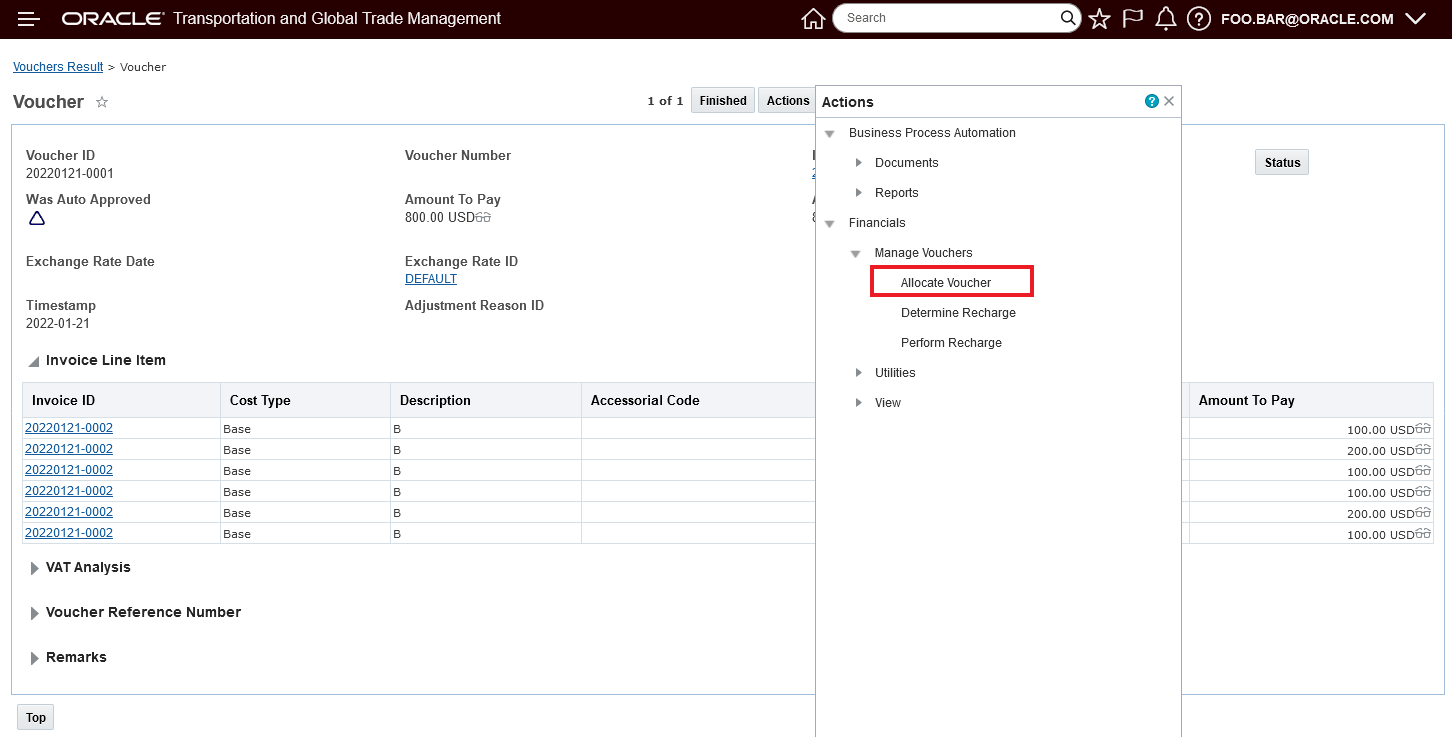Screen dimensions: 1452x737
Task: Expand the VAT Analysis section
Action: coord(35,568)
